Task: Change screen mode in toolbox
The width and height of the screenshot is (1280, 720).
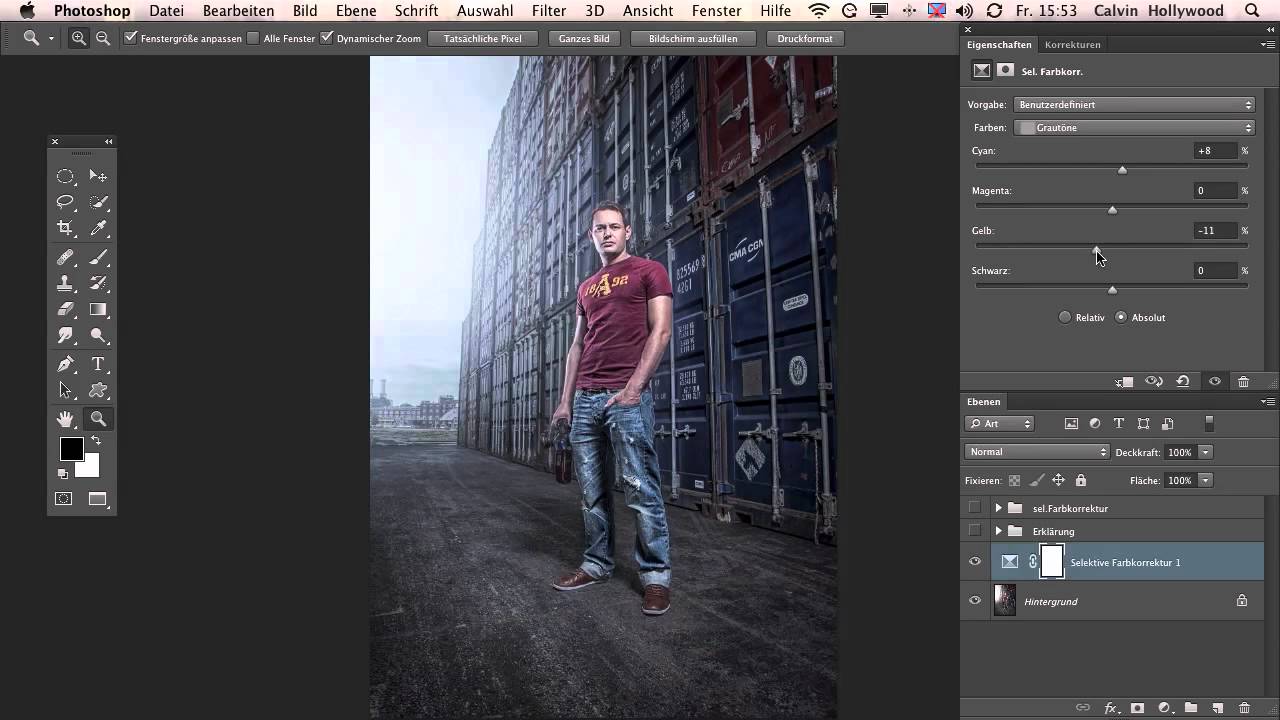Action: tap(98, 499)
